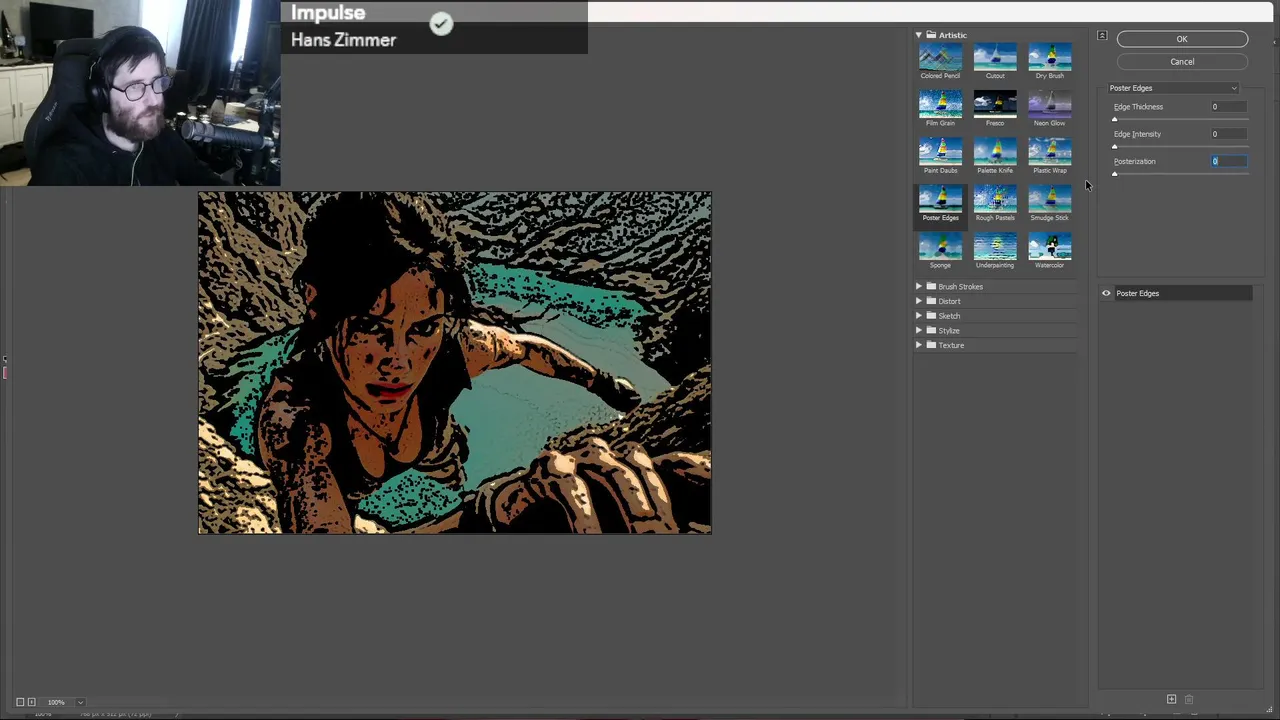Click the Posterization value field

(x=1229, y=161)
